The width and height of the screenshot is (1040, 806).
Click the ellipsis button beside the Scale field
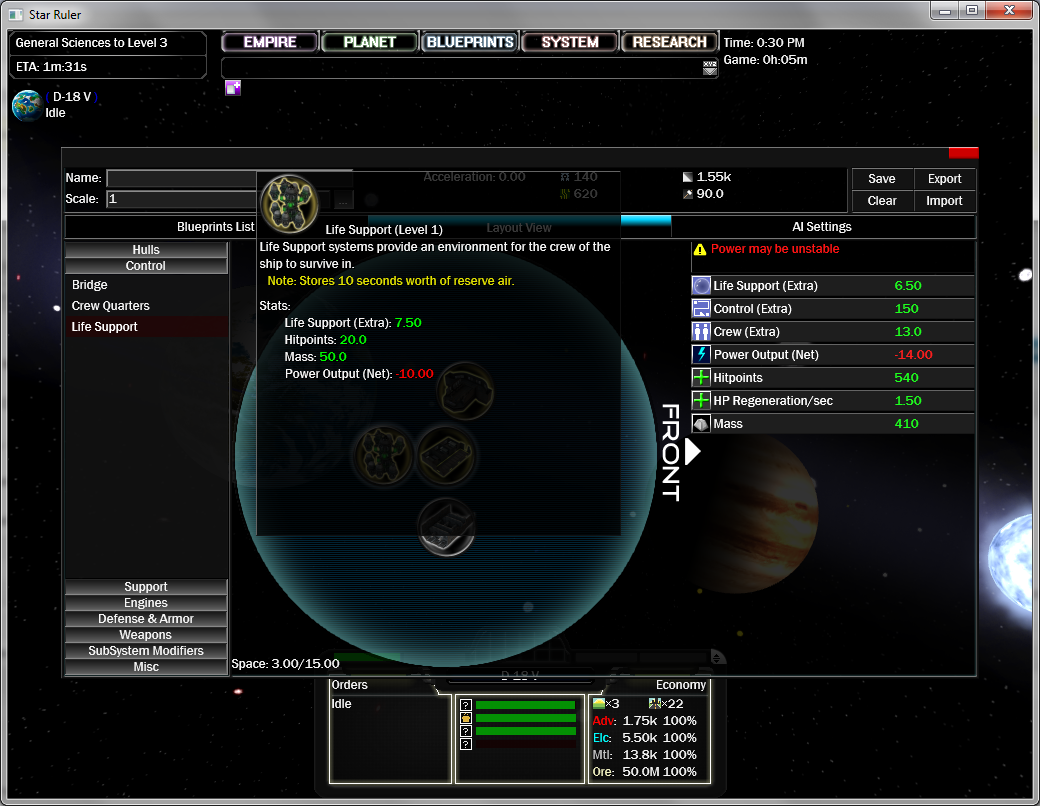pyautogui.click(x=343, y=199)
